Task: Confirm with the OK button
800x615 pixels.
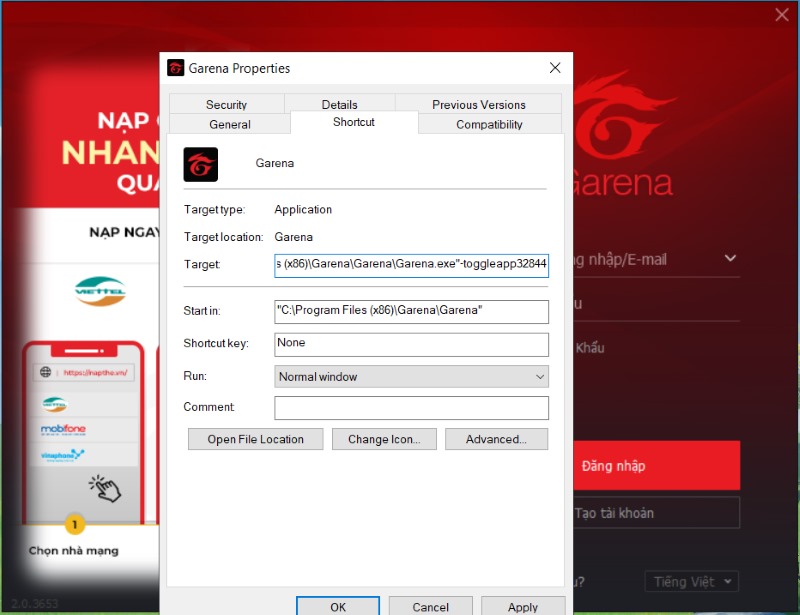Action: [x=338, y=606]
